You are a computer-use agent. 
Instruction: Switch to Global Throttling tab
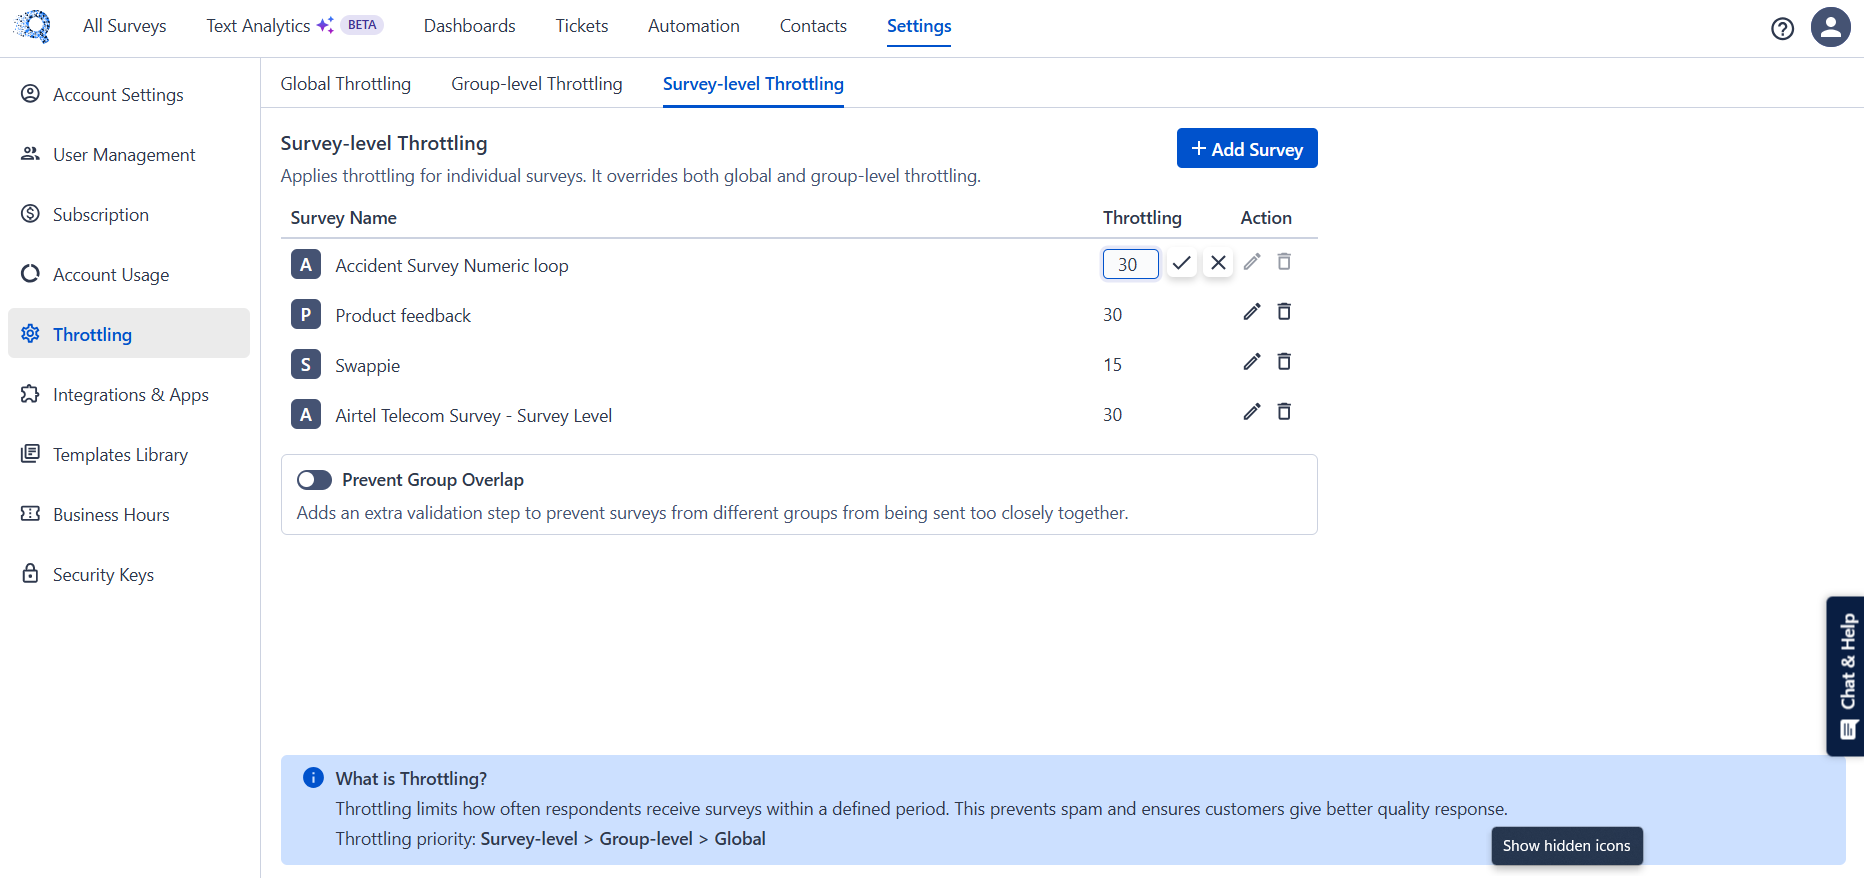tap(345, 84)
